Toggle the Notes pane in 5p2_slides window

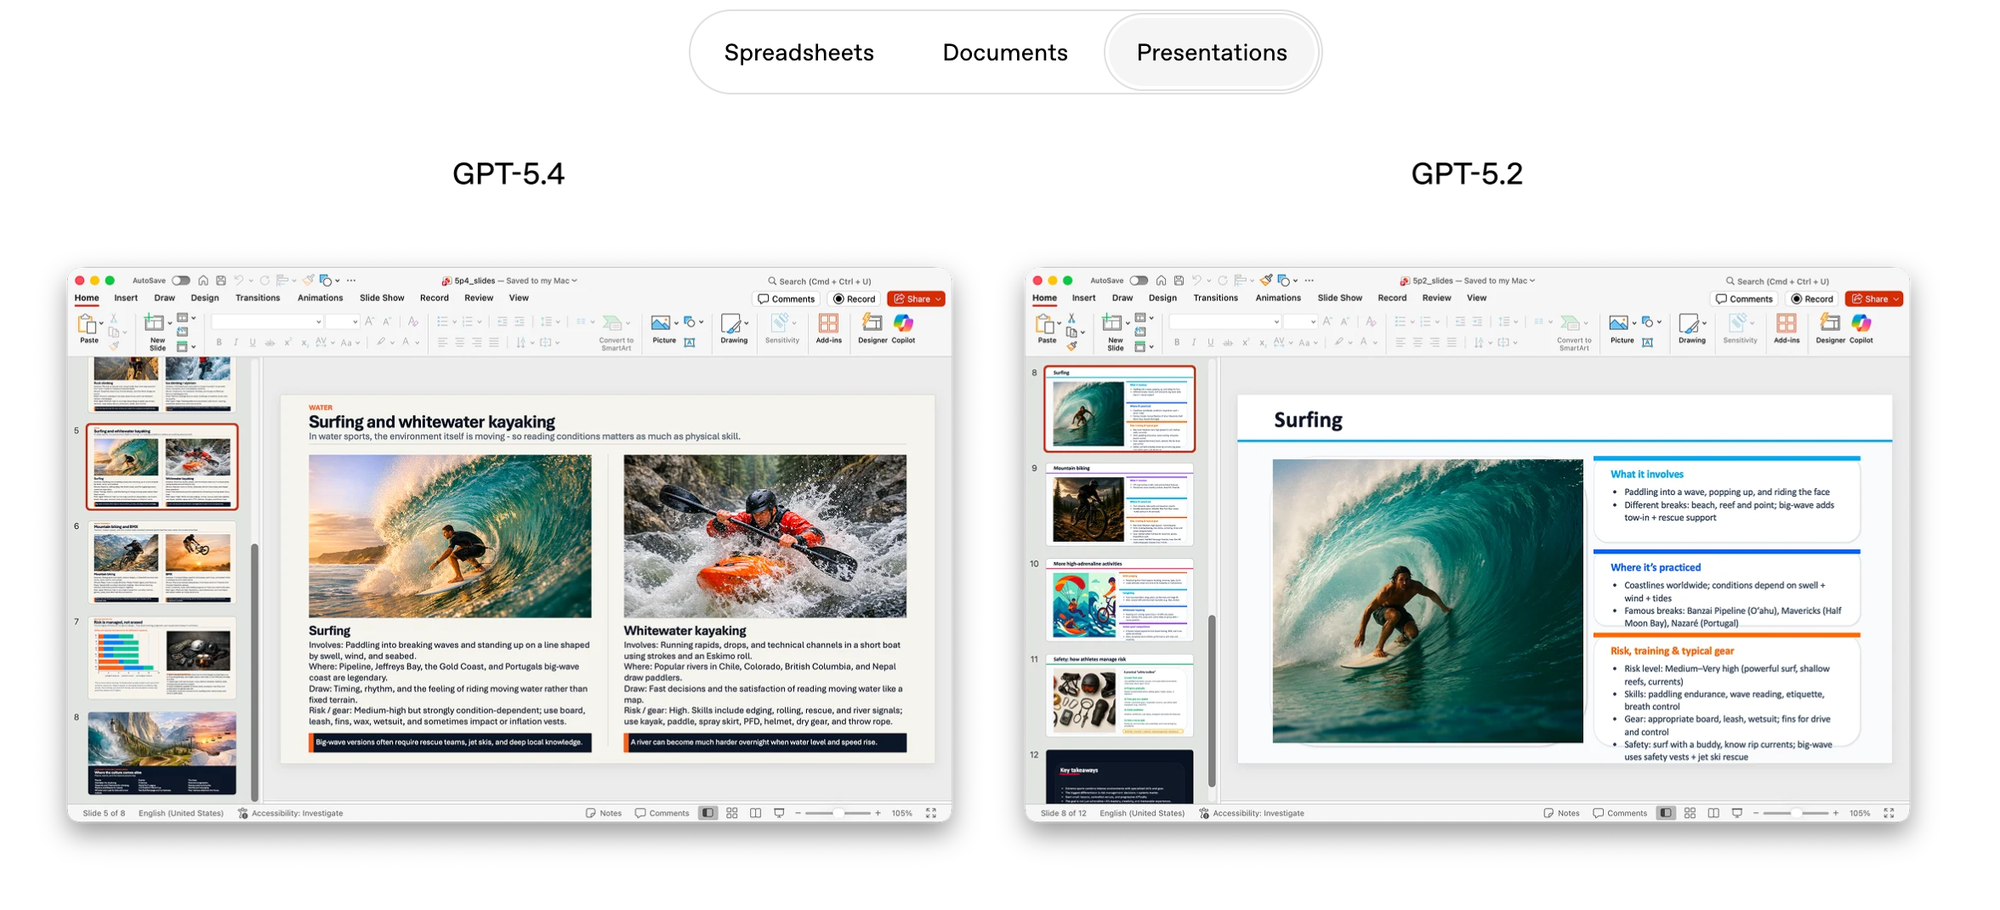(1561, 813)
